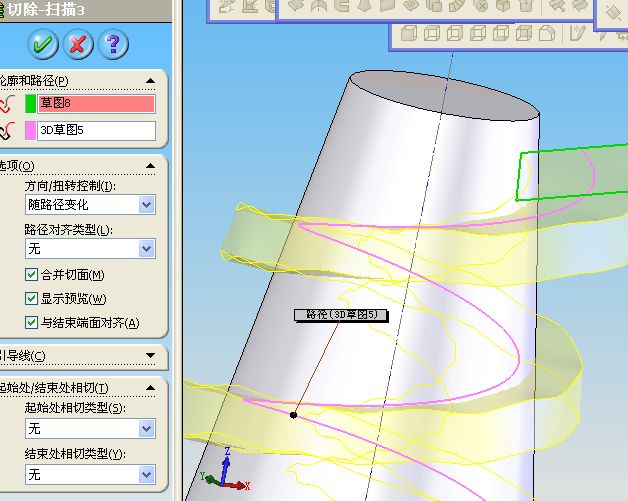The width and height of the screenshot is (628, 501).
Task: Click the X axis of the coordinate triad
Action: point(237,486)
